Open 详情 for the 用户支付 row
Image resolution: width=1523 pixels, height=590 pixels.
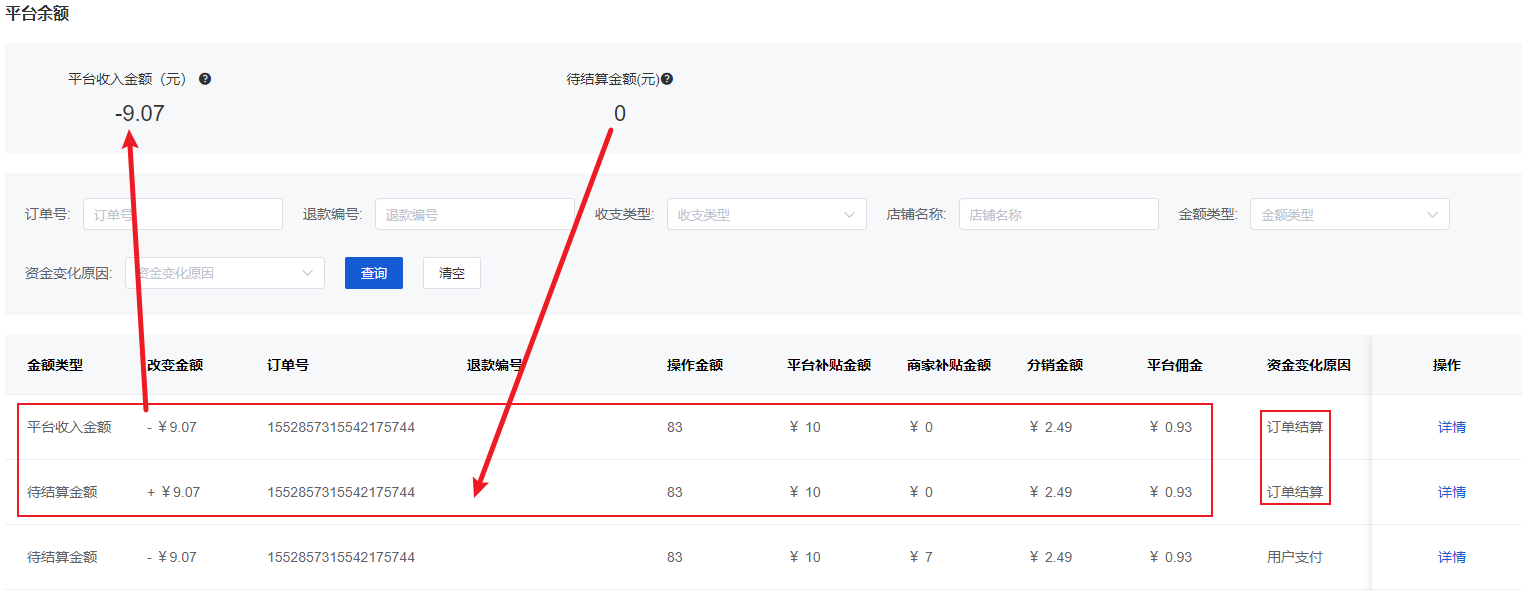(x=1452, y=557)
